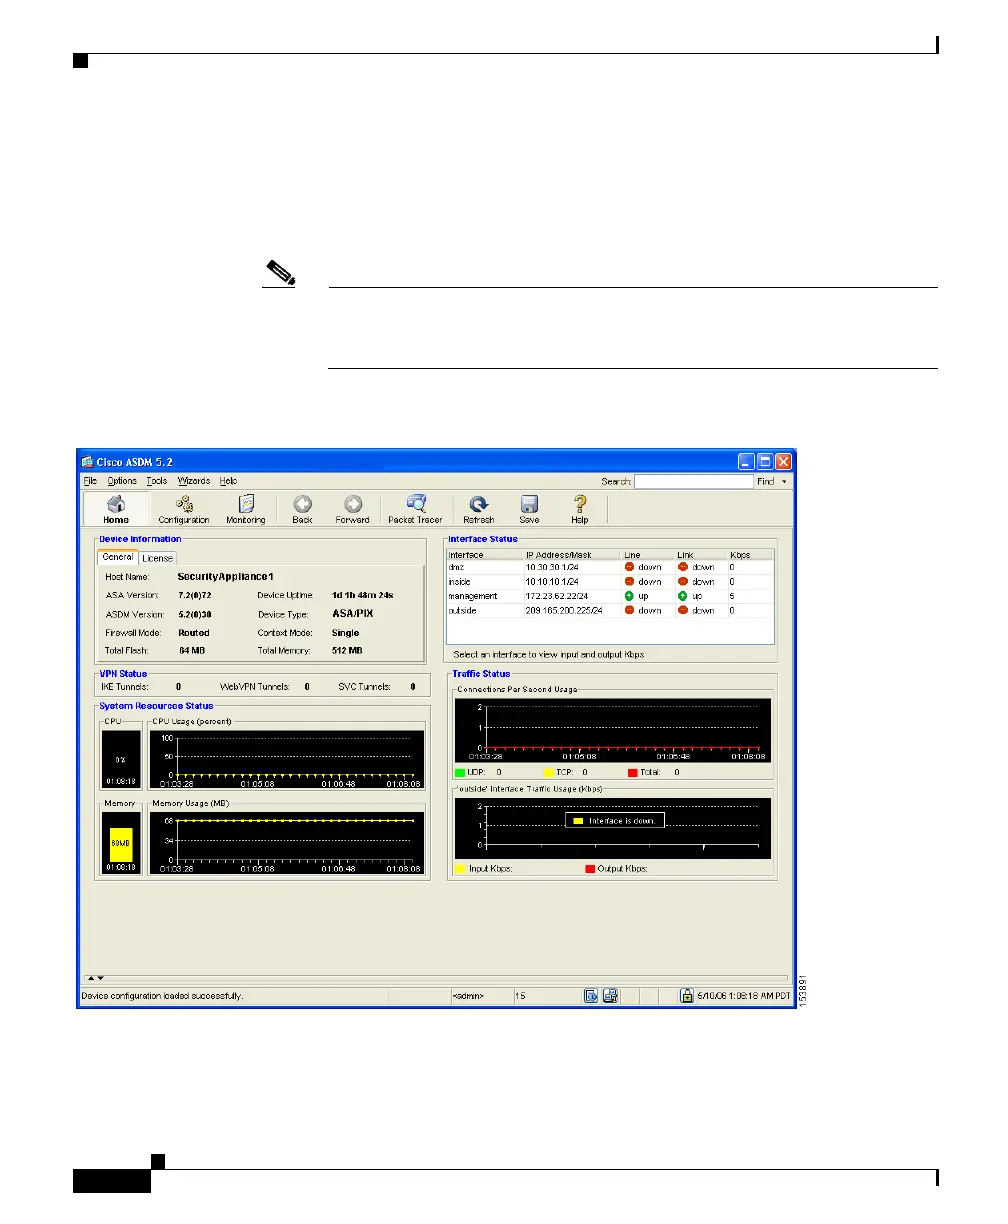The width and height of the screenshot is (1008, 1224).
Task: Sort by the Kbps column header
Action: click(751, 554)
